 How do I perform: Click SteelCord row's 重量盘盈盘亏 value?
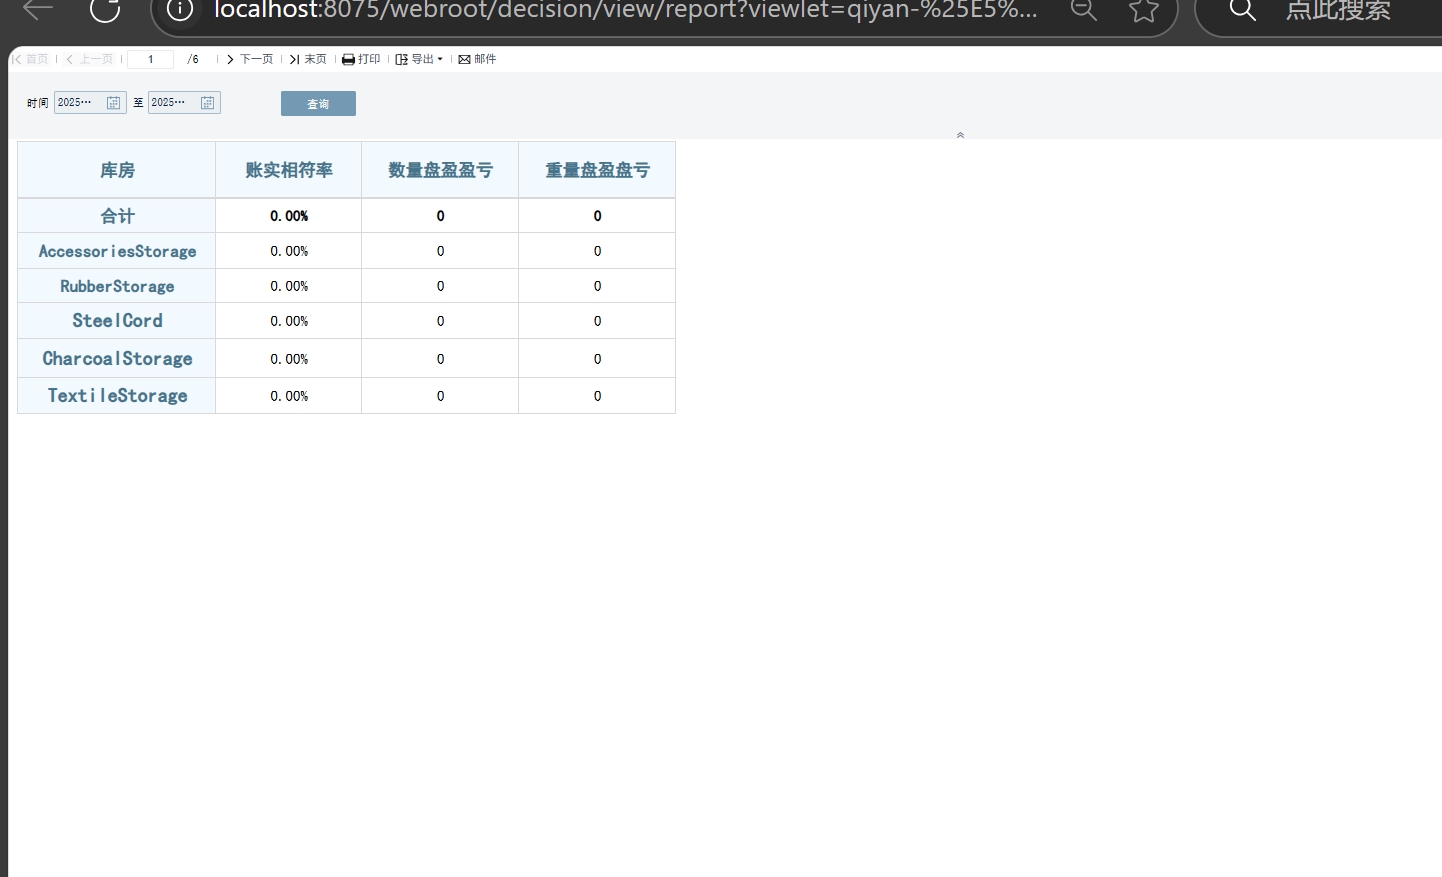coord(597,321)
